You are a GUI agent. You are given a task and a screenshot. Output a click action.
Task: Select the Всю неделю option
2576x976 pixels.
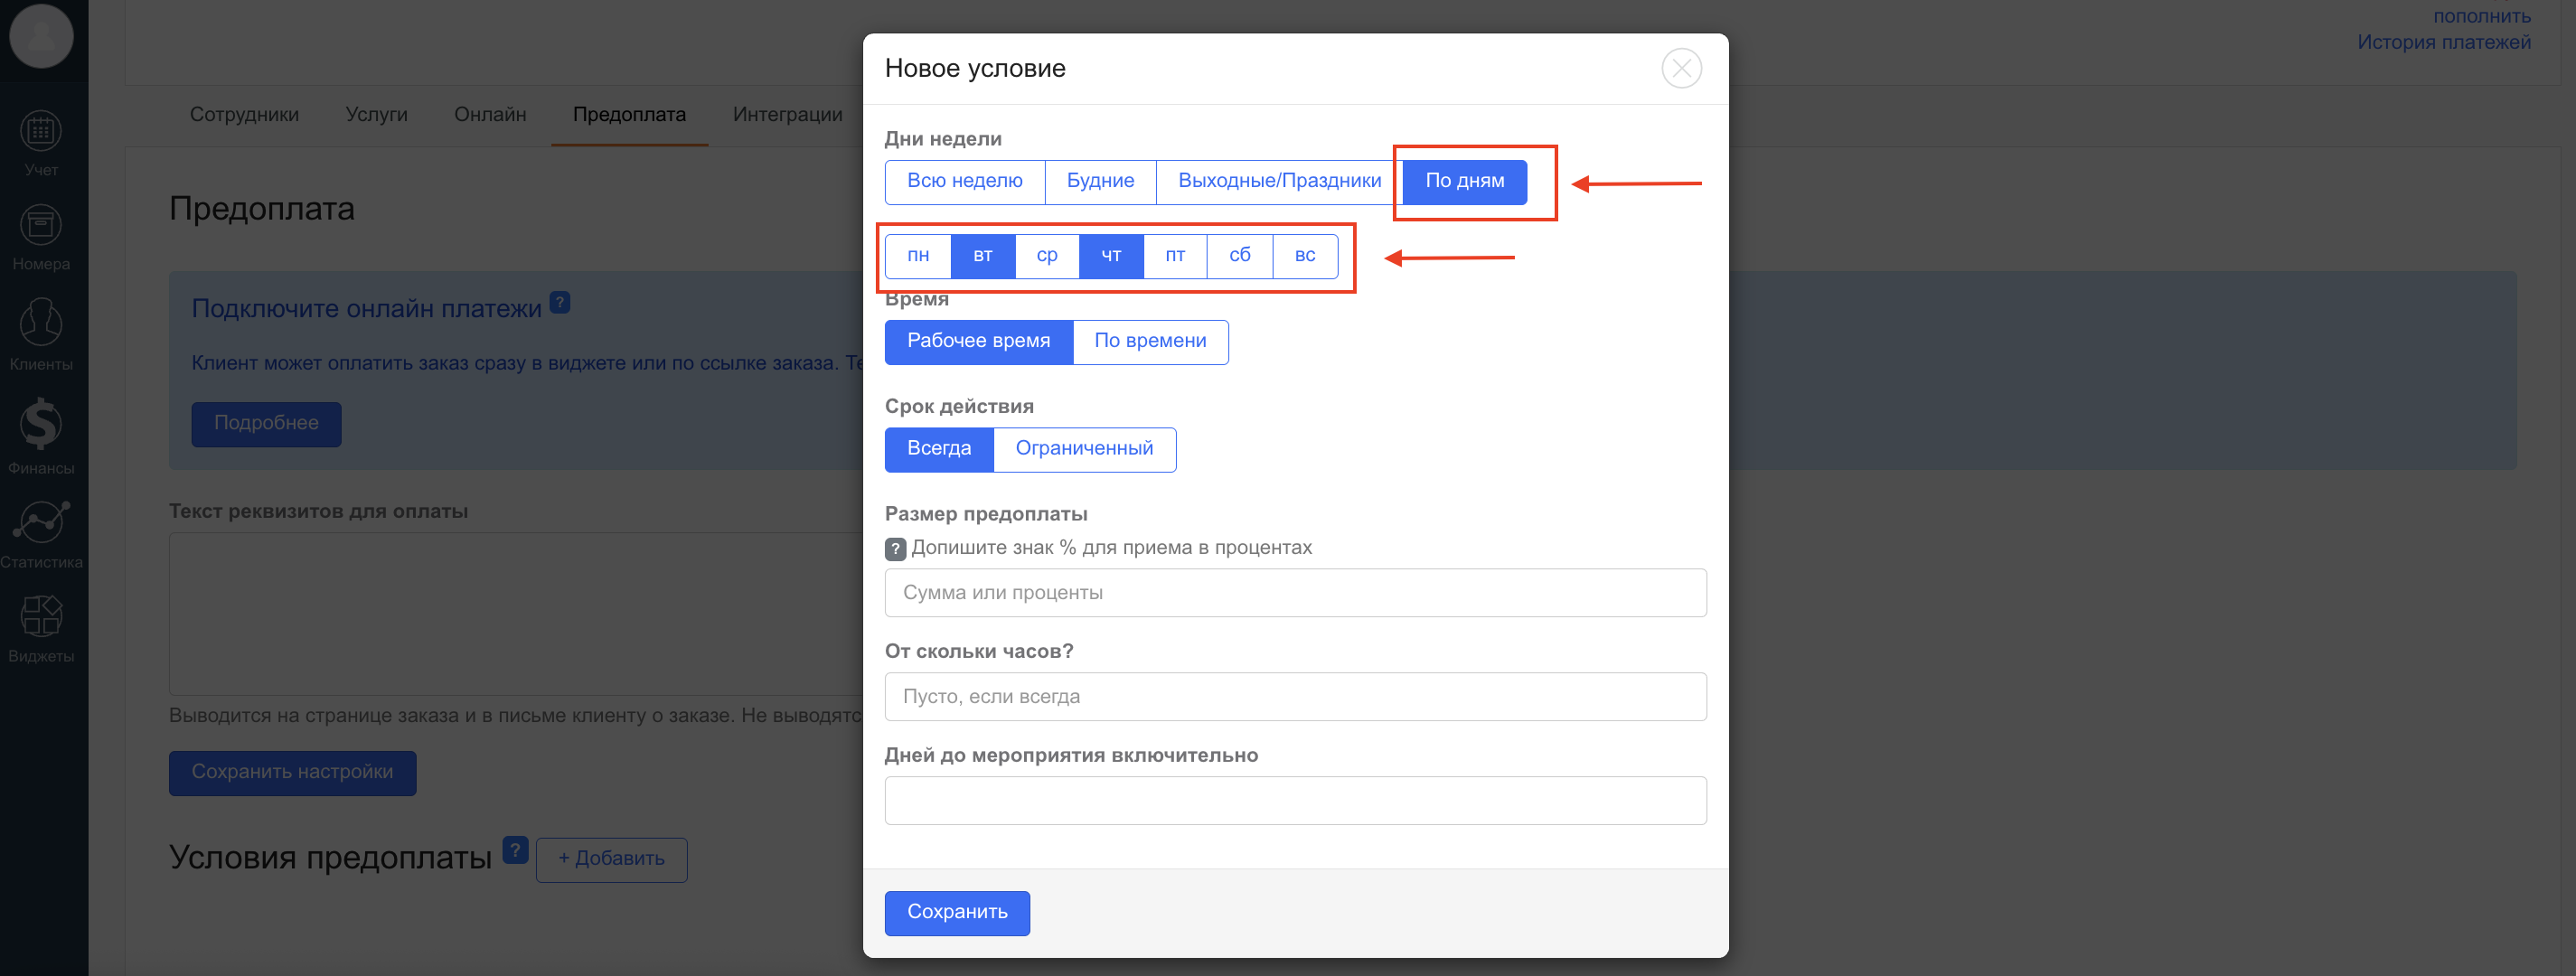click(964, 182)
